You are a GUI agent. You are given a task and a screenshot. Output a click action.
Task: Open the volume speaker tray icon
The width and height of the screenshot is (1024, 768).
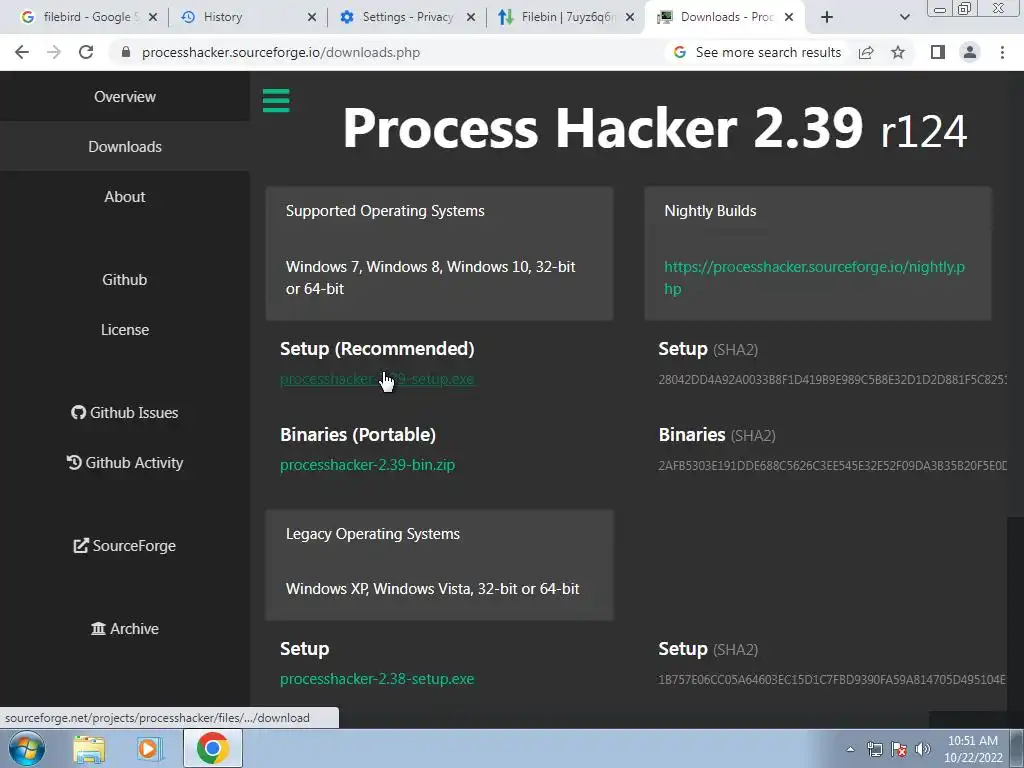coord(923,749)
